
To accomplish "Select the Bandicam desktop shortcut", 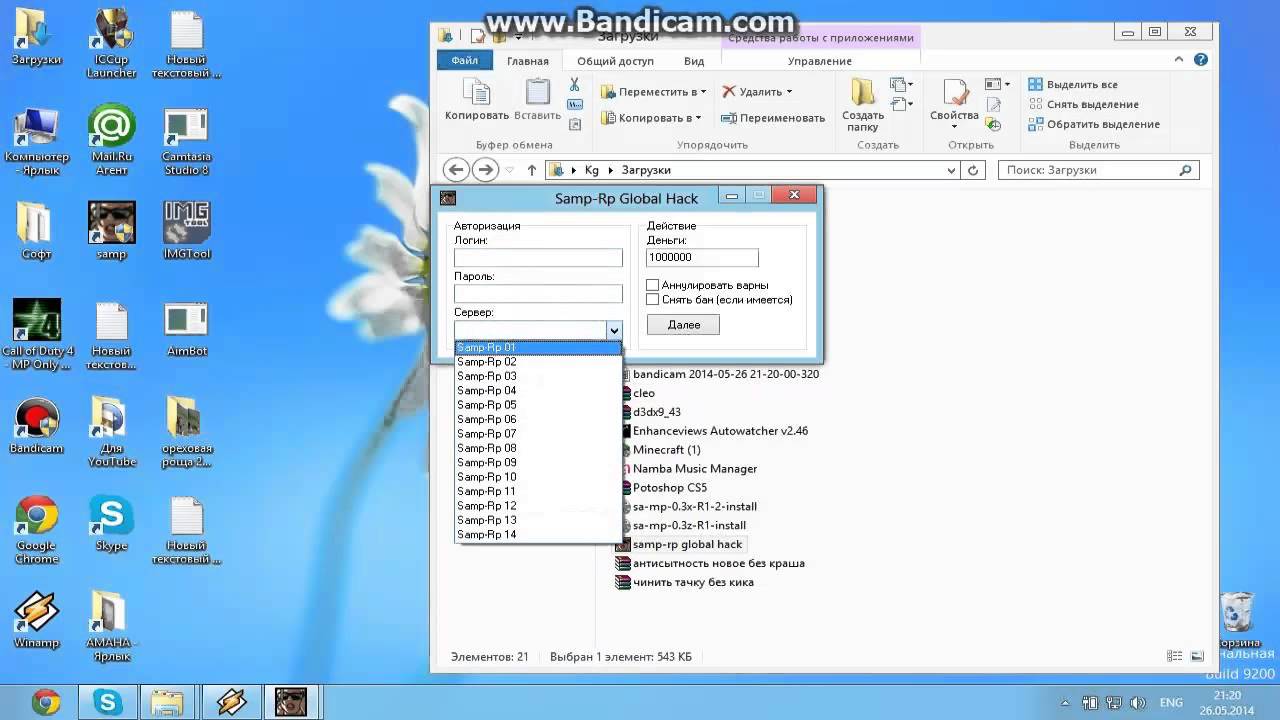I will tap(36, 427).
